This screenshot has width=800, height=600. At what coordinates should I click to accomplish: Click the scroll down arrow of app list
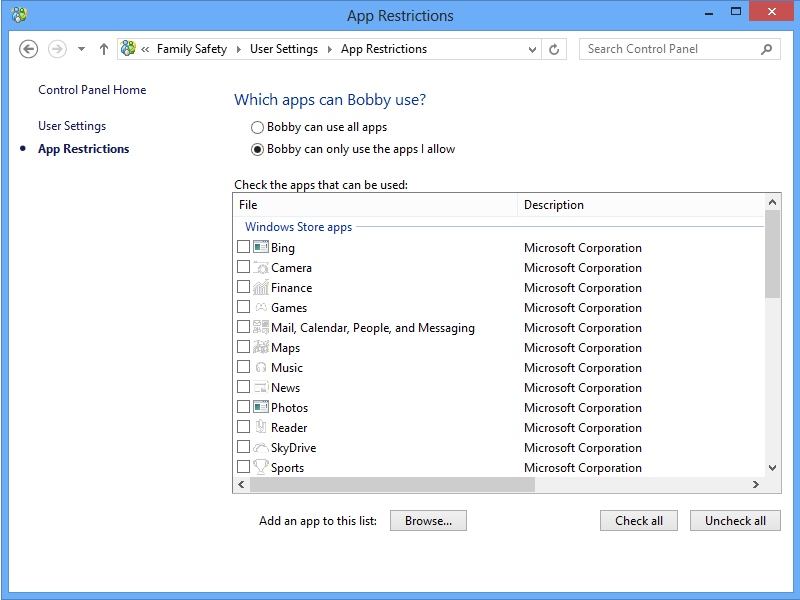tap(772, 468)
